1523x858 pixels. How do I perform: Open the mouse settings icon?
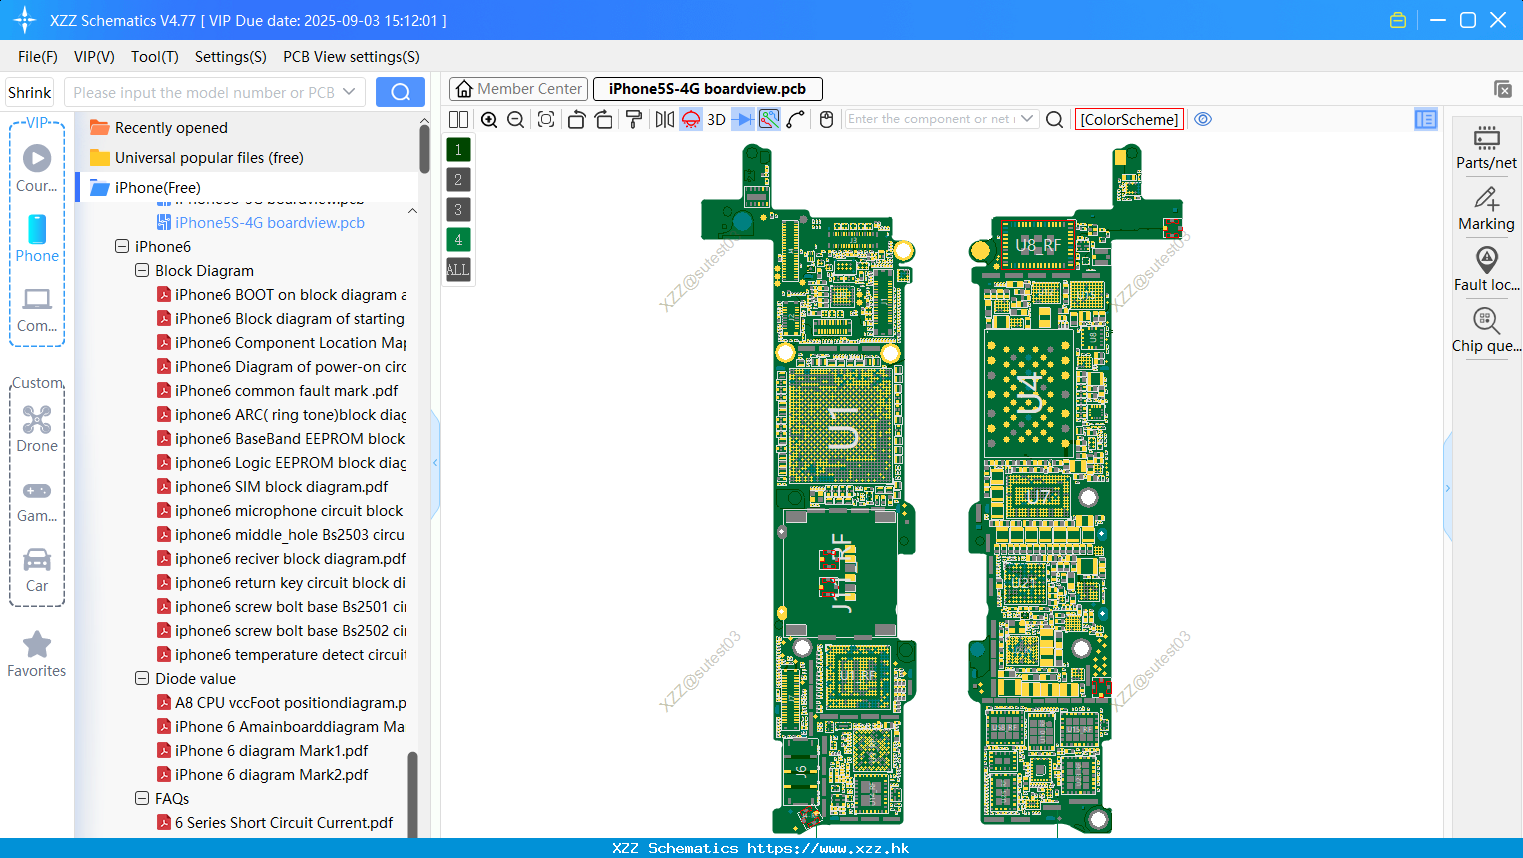[x=826, y=119]
